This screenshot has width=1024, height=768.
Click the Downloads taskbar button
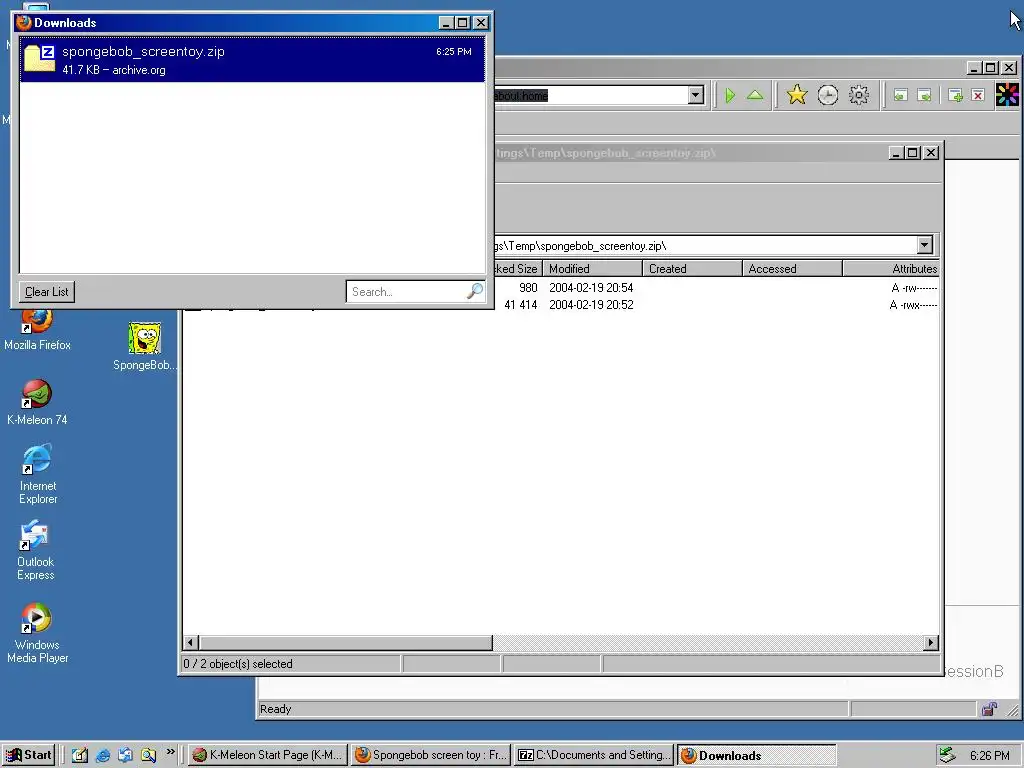[757, 755]
